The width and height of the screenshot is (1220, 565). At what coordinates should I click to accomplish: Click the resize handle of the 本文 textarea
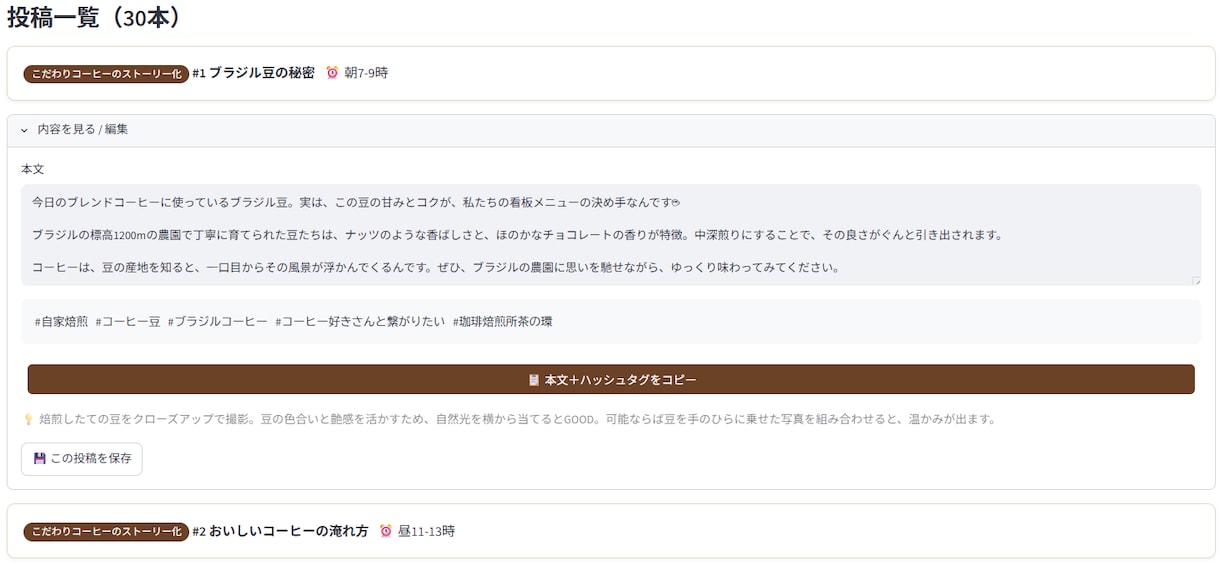[1196, 281]
